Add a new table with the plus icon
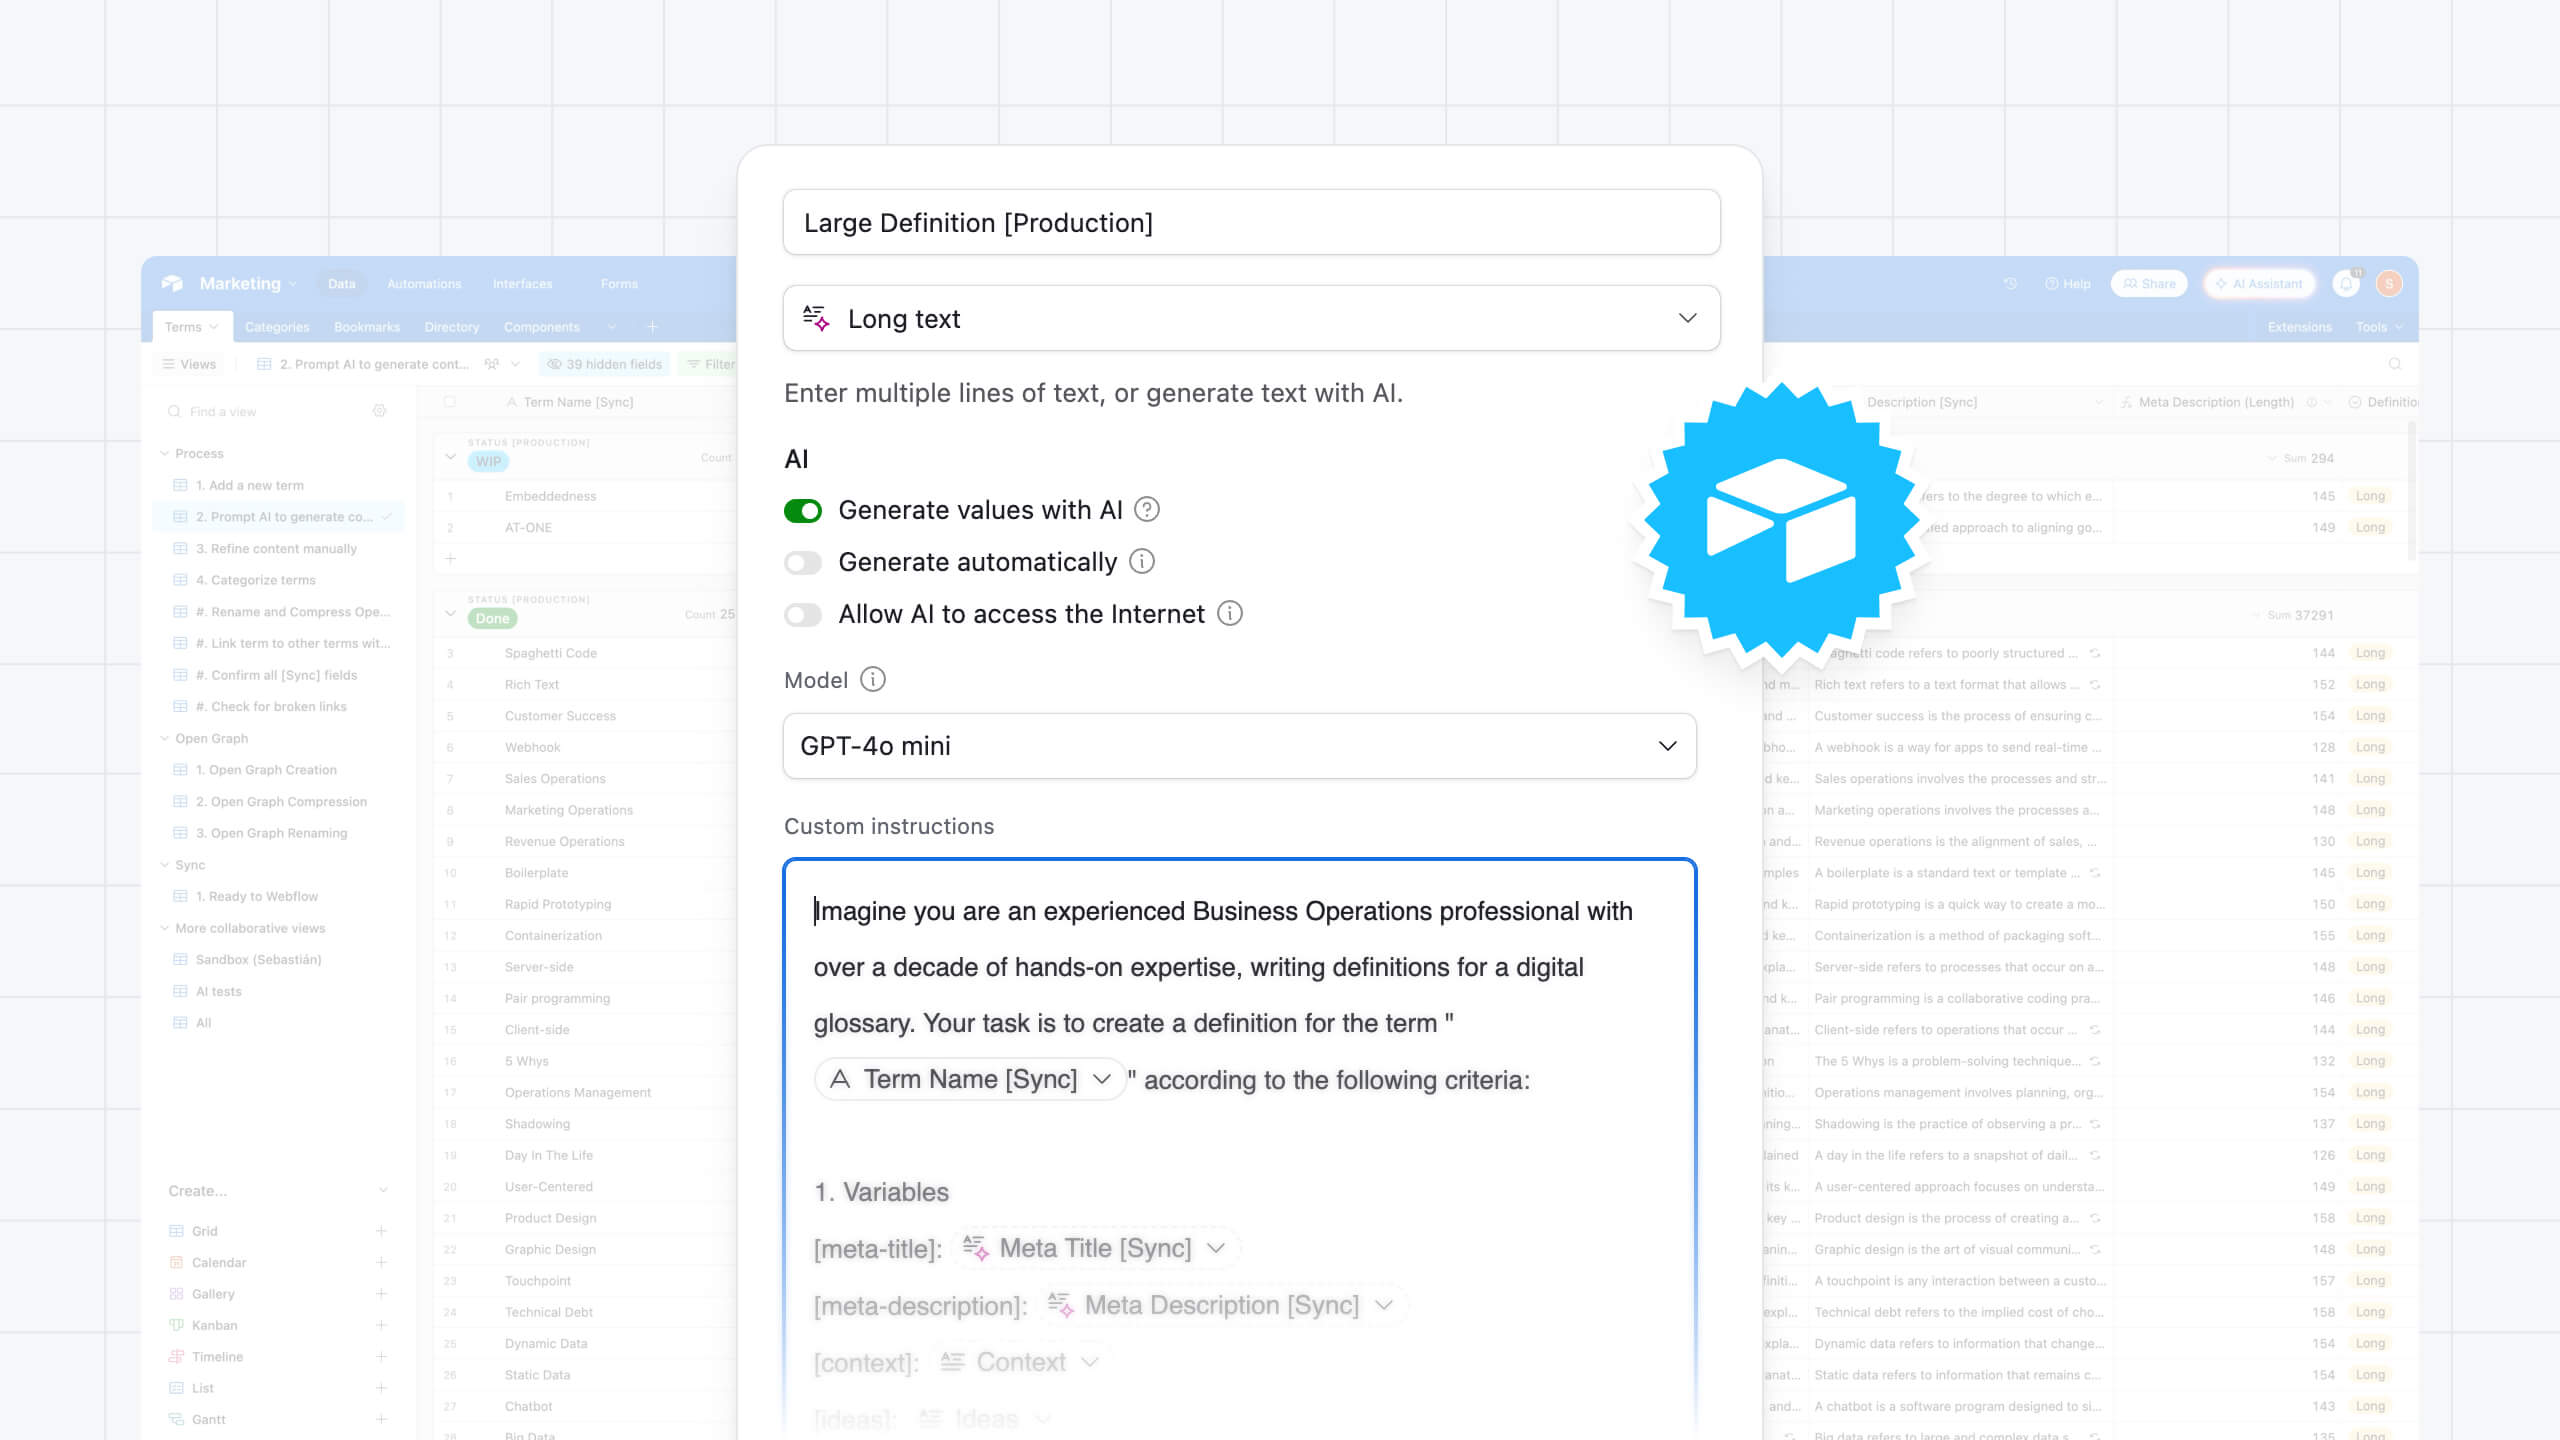Image resolution: width=2560 pixels, height=1440 pixels. point(652,327)
